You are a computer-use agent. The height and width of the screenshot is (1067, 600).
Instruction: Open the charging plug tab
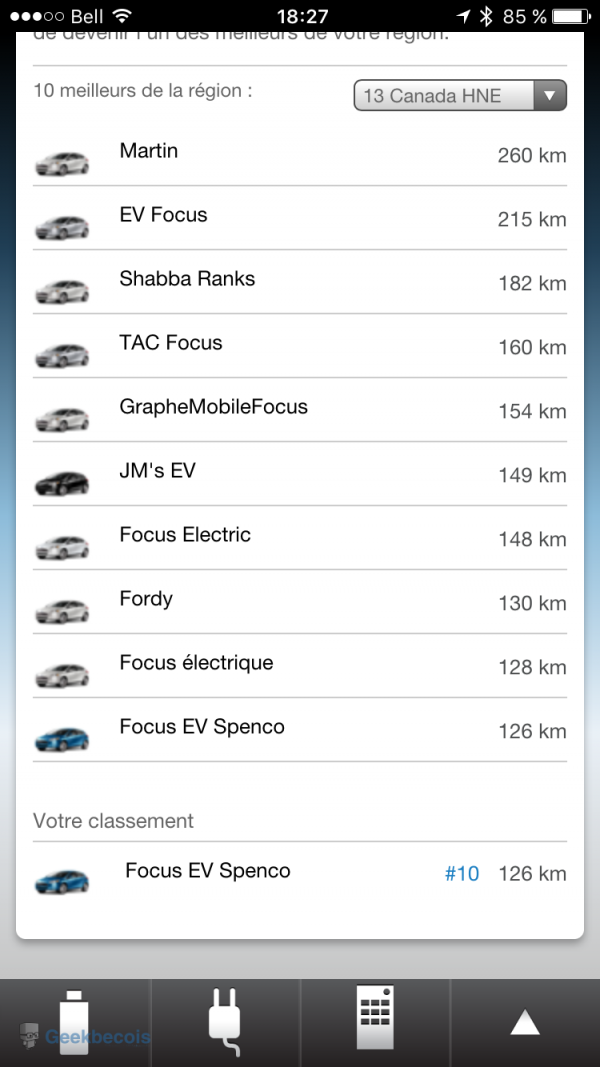[225, 1022]
